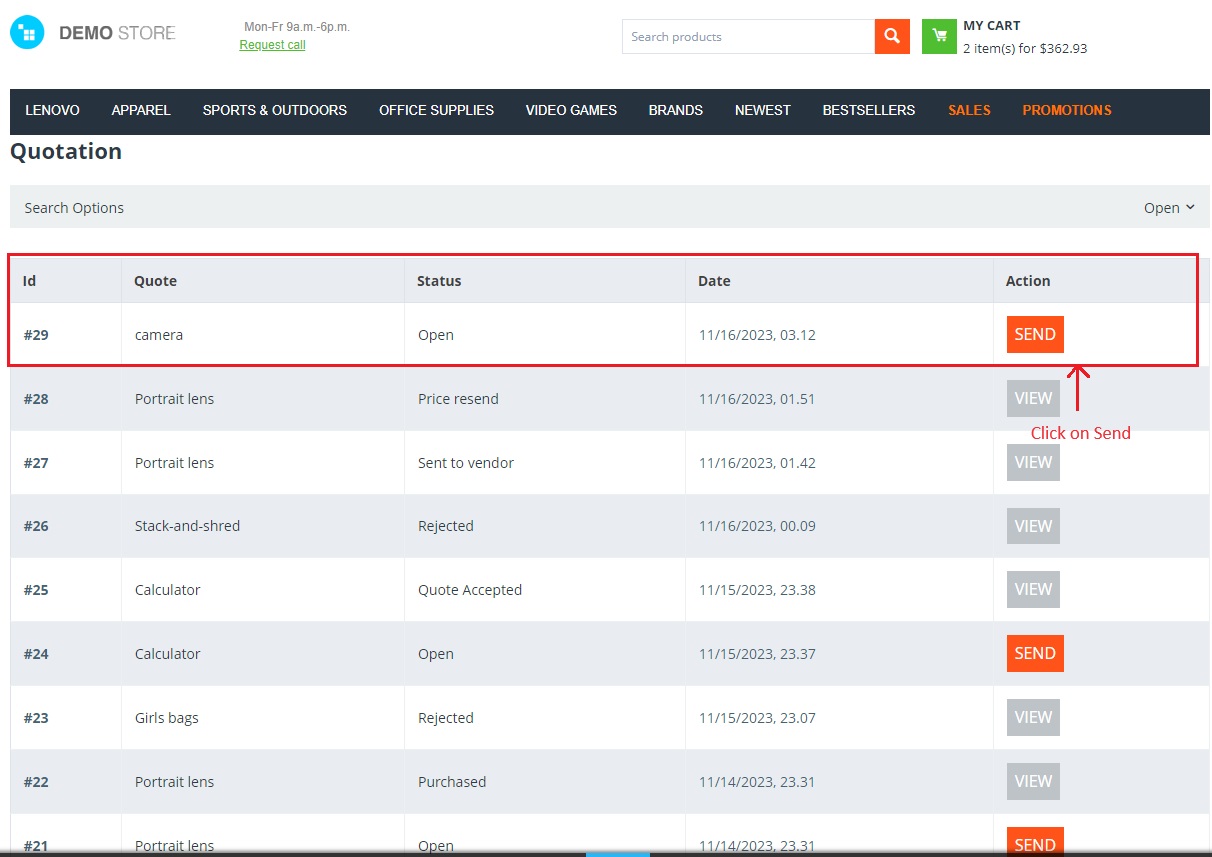Viewport: 1212px width, 857px height.
Task: Click the Date column header
Action: 714,281
